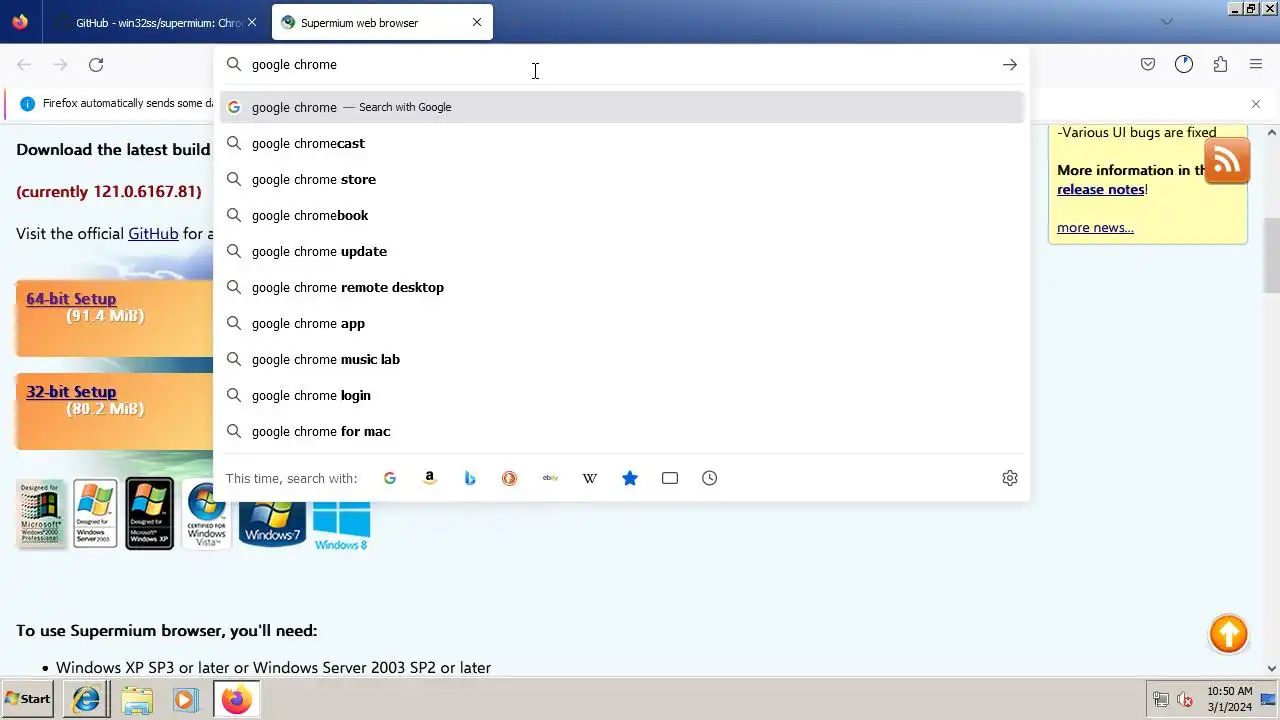This screenshot has width=1280, height=720.
Task: Search with Bing one-off icon
Action: [x=470, y=478]
